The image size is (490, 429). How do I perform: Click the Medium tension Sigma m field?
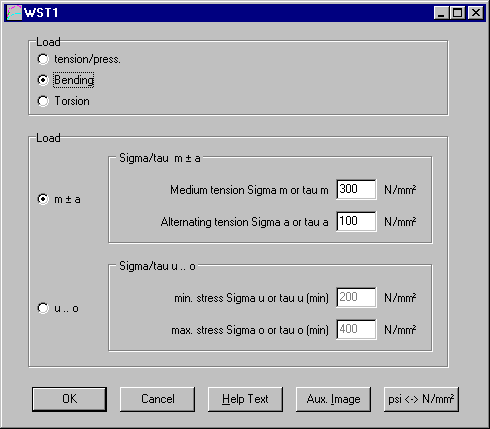click(x=356, y=189)
